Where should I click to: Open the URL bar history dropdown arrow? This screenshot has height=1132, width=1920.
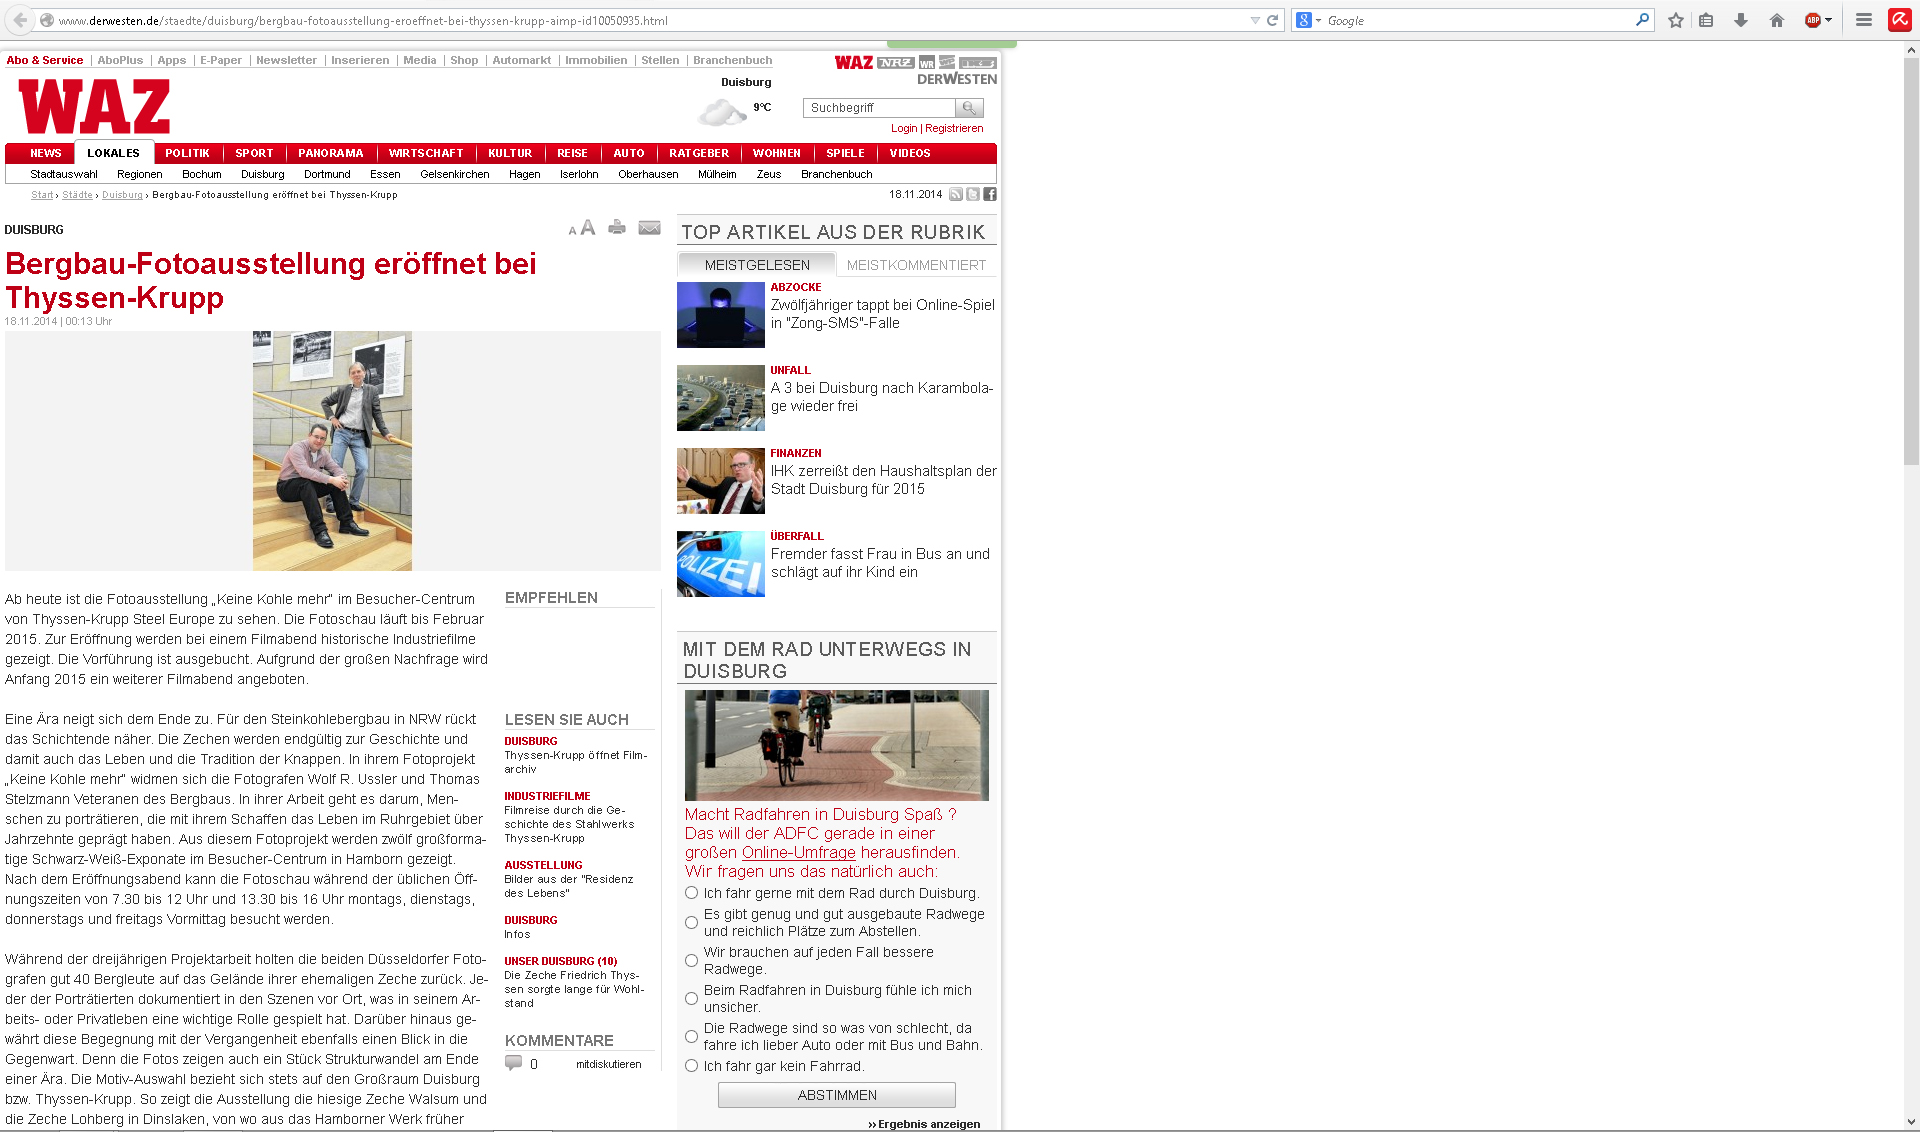point(1255,20)
